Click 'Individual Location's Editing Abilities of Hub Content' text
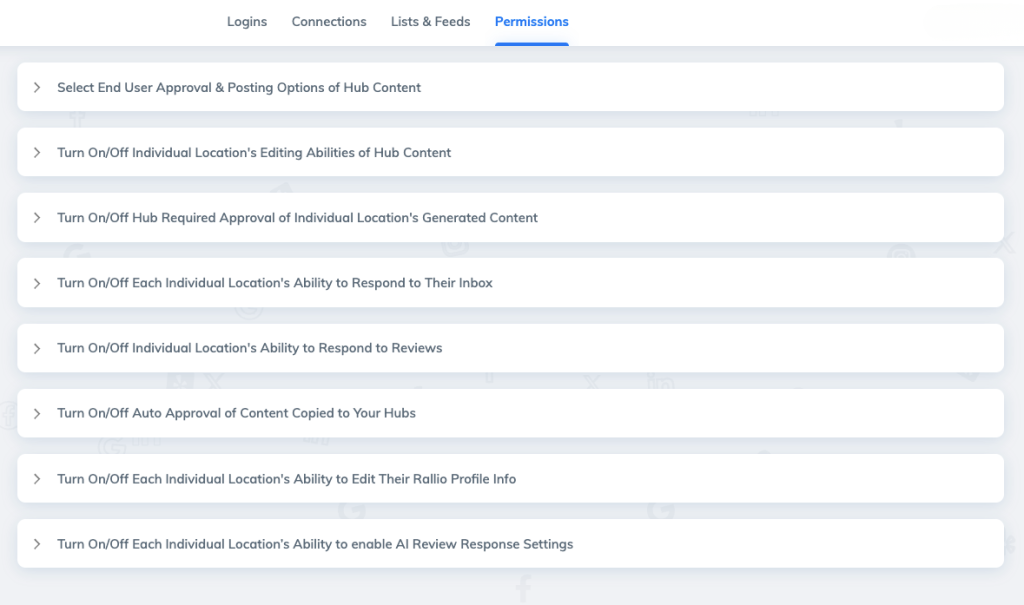Viewport: 1024px width, 605px height. click(254, 153)
